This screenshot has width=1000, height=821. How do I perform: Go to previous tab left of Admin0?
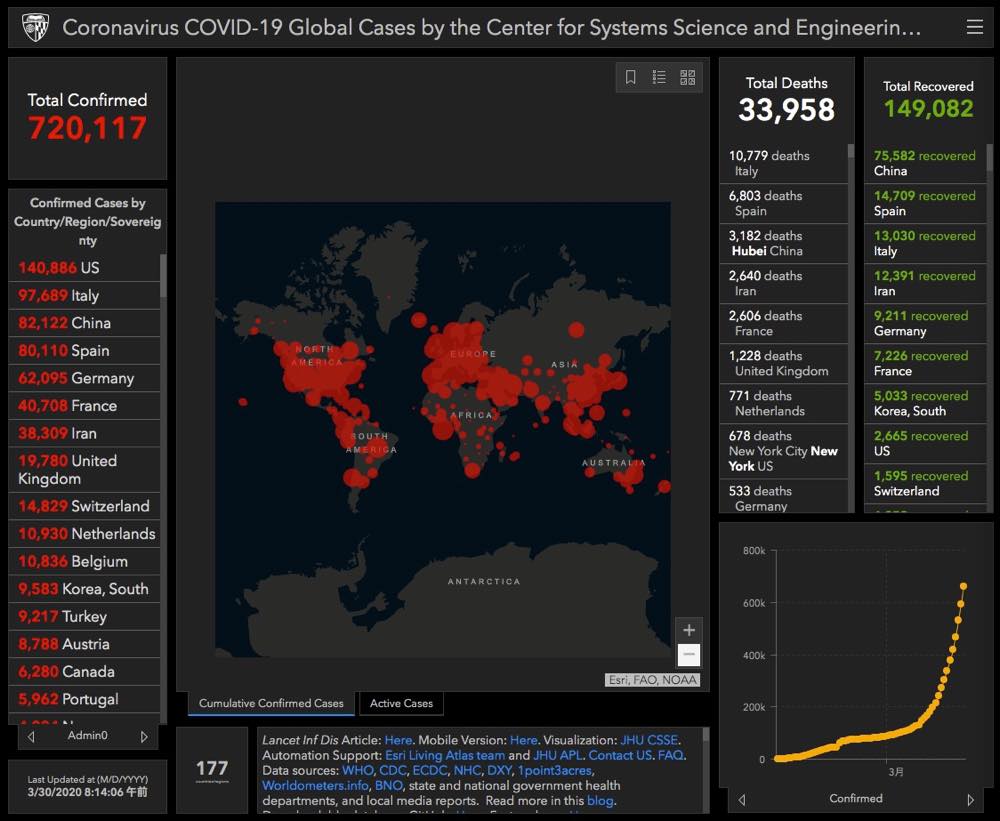[x=31, y=737]
